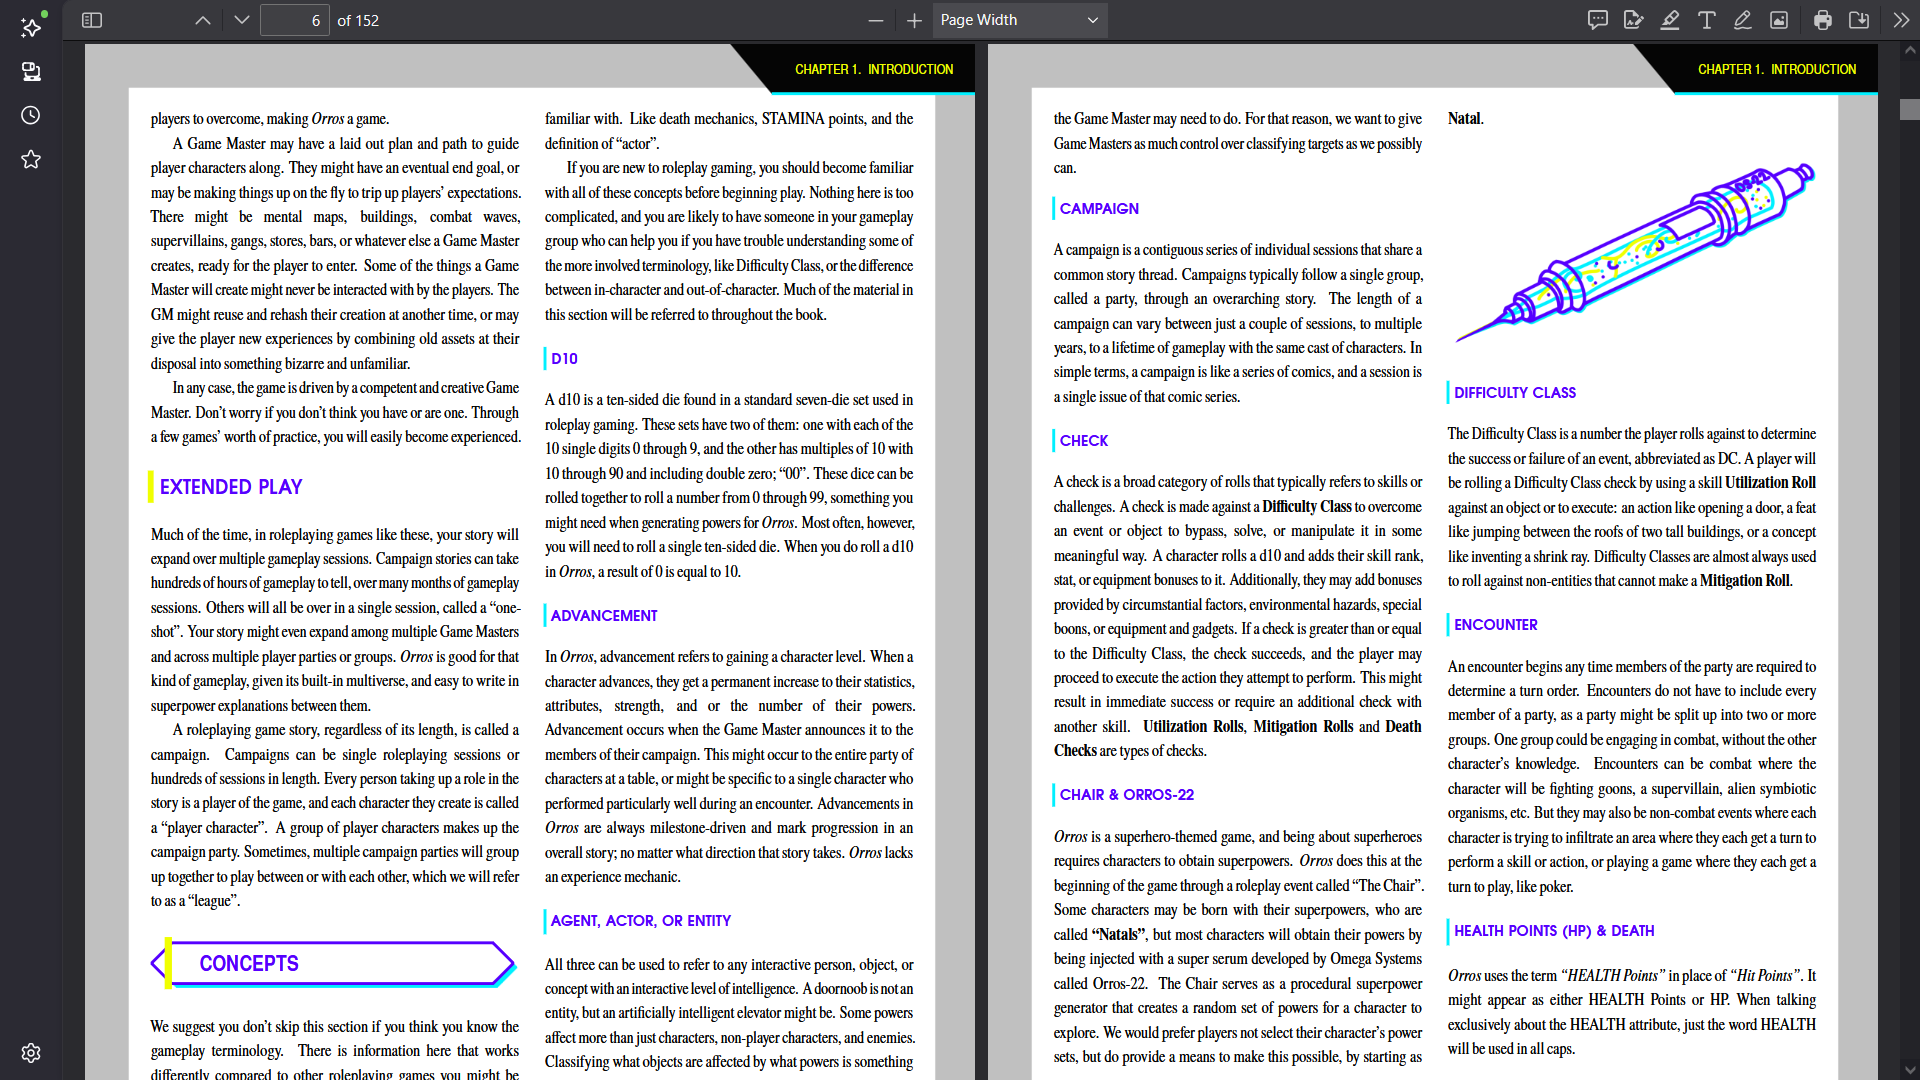Open the AI sparkle assistant icon
This screenshot has width=1920, height=1080.
pos(31,26)
